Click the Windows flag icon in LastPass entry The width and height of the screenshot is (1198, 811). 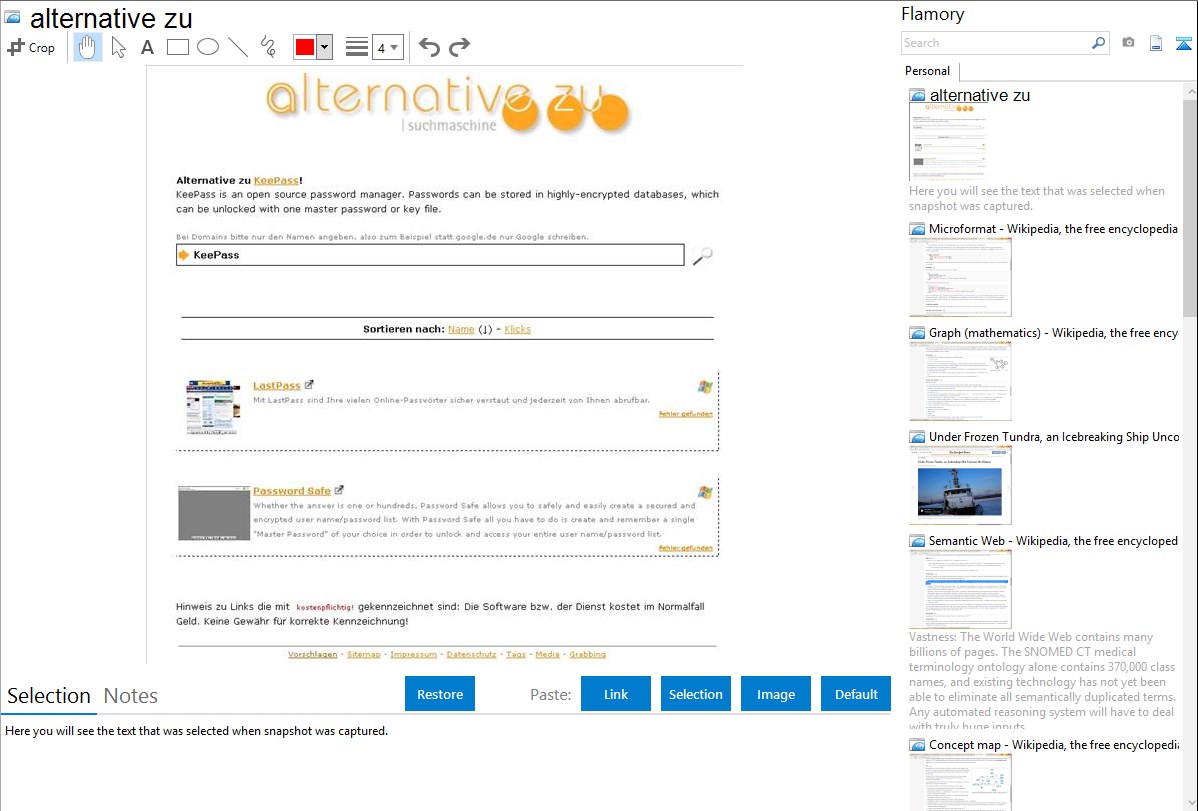tap(705, 387)
